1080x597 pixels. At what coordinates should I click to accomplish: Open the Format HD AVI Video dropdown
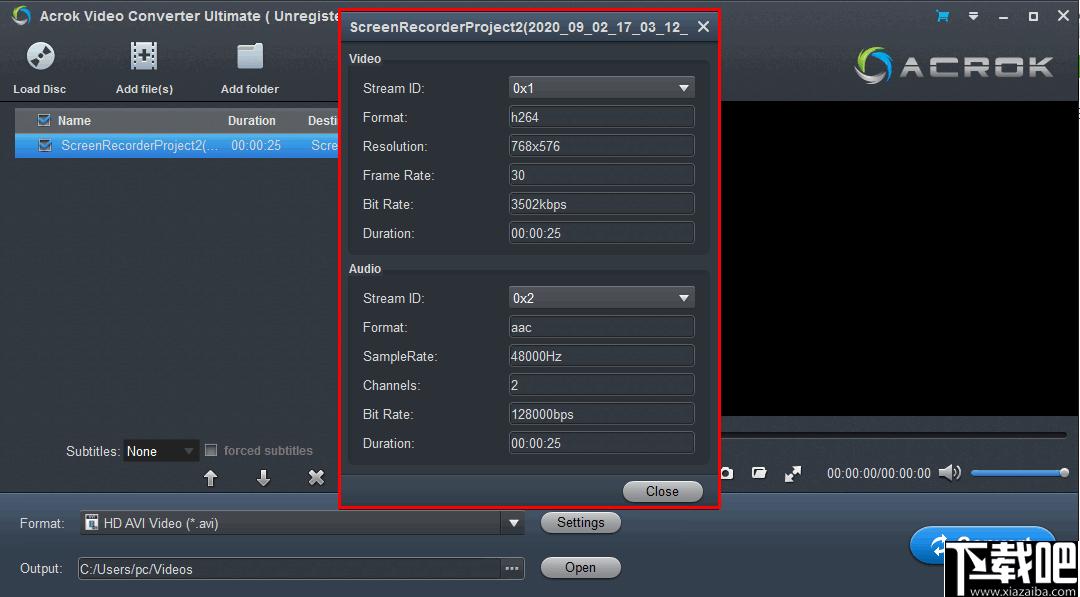[x=302, y=523]
